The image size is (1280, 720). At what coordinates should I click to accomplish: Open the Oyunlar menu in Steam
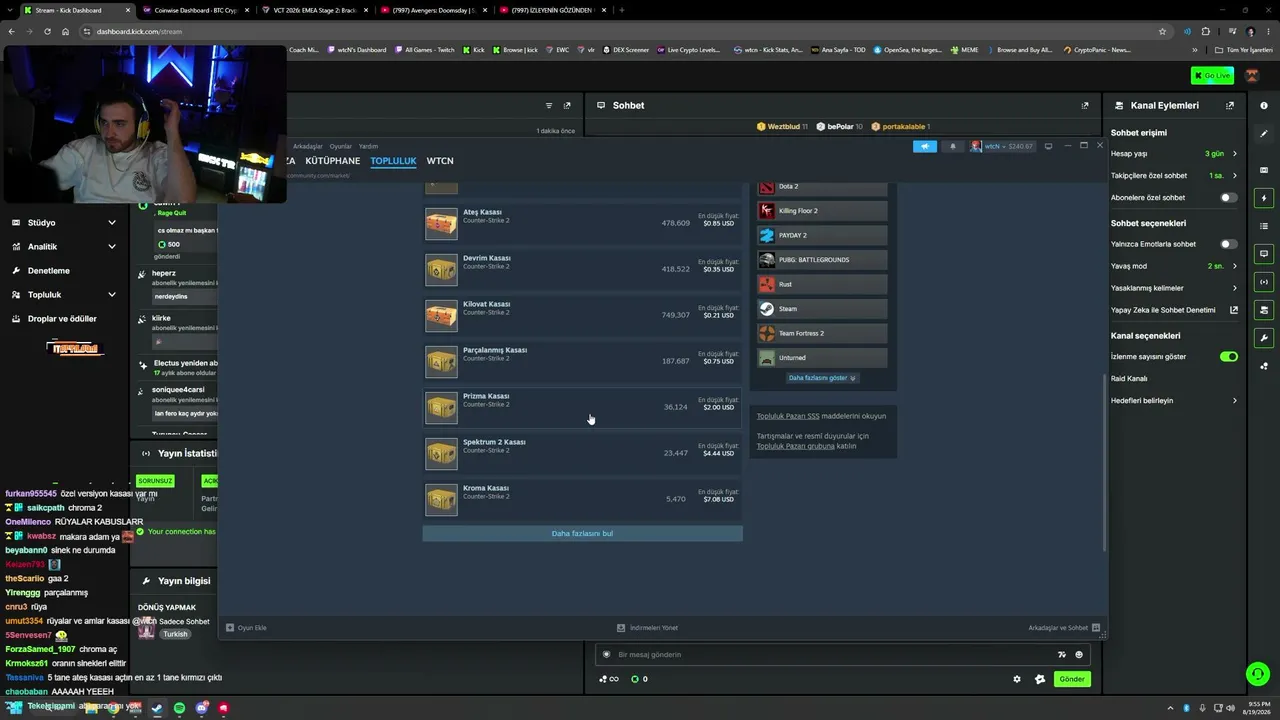pyautogui.click(x=341, y=146)
